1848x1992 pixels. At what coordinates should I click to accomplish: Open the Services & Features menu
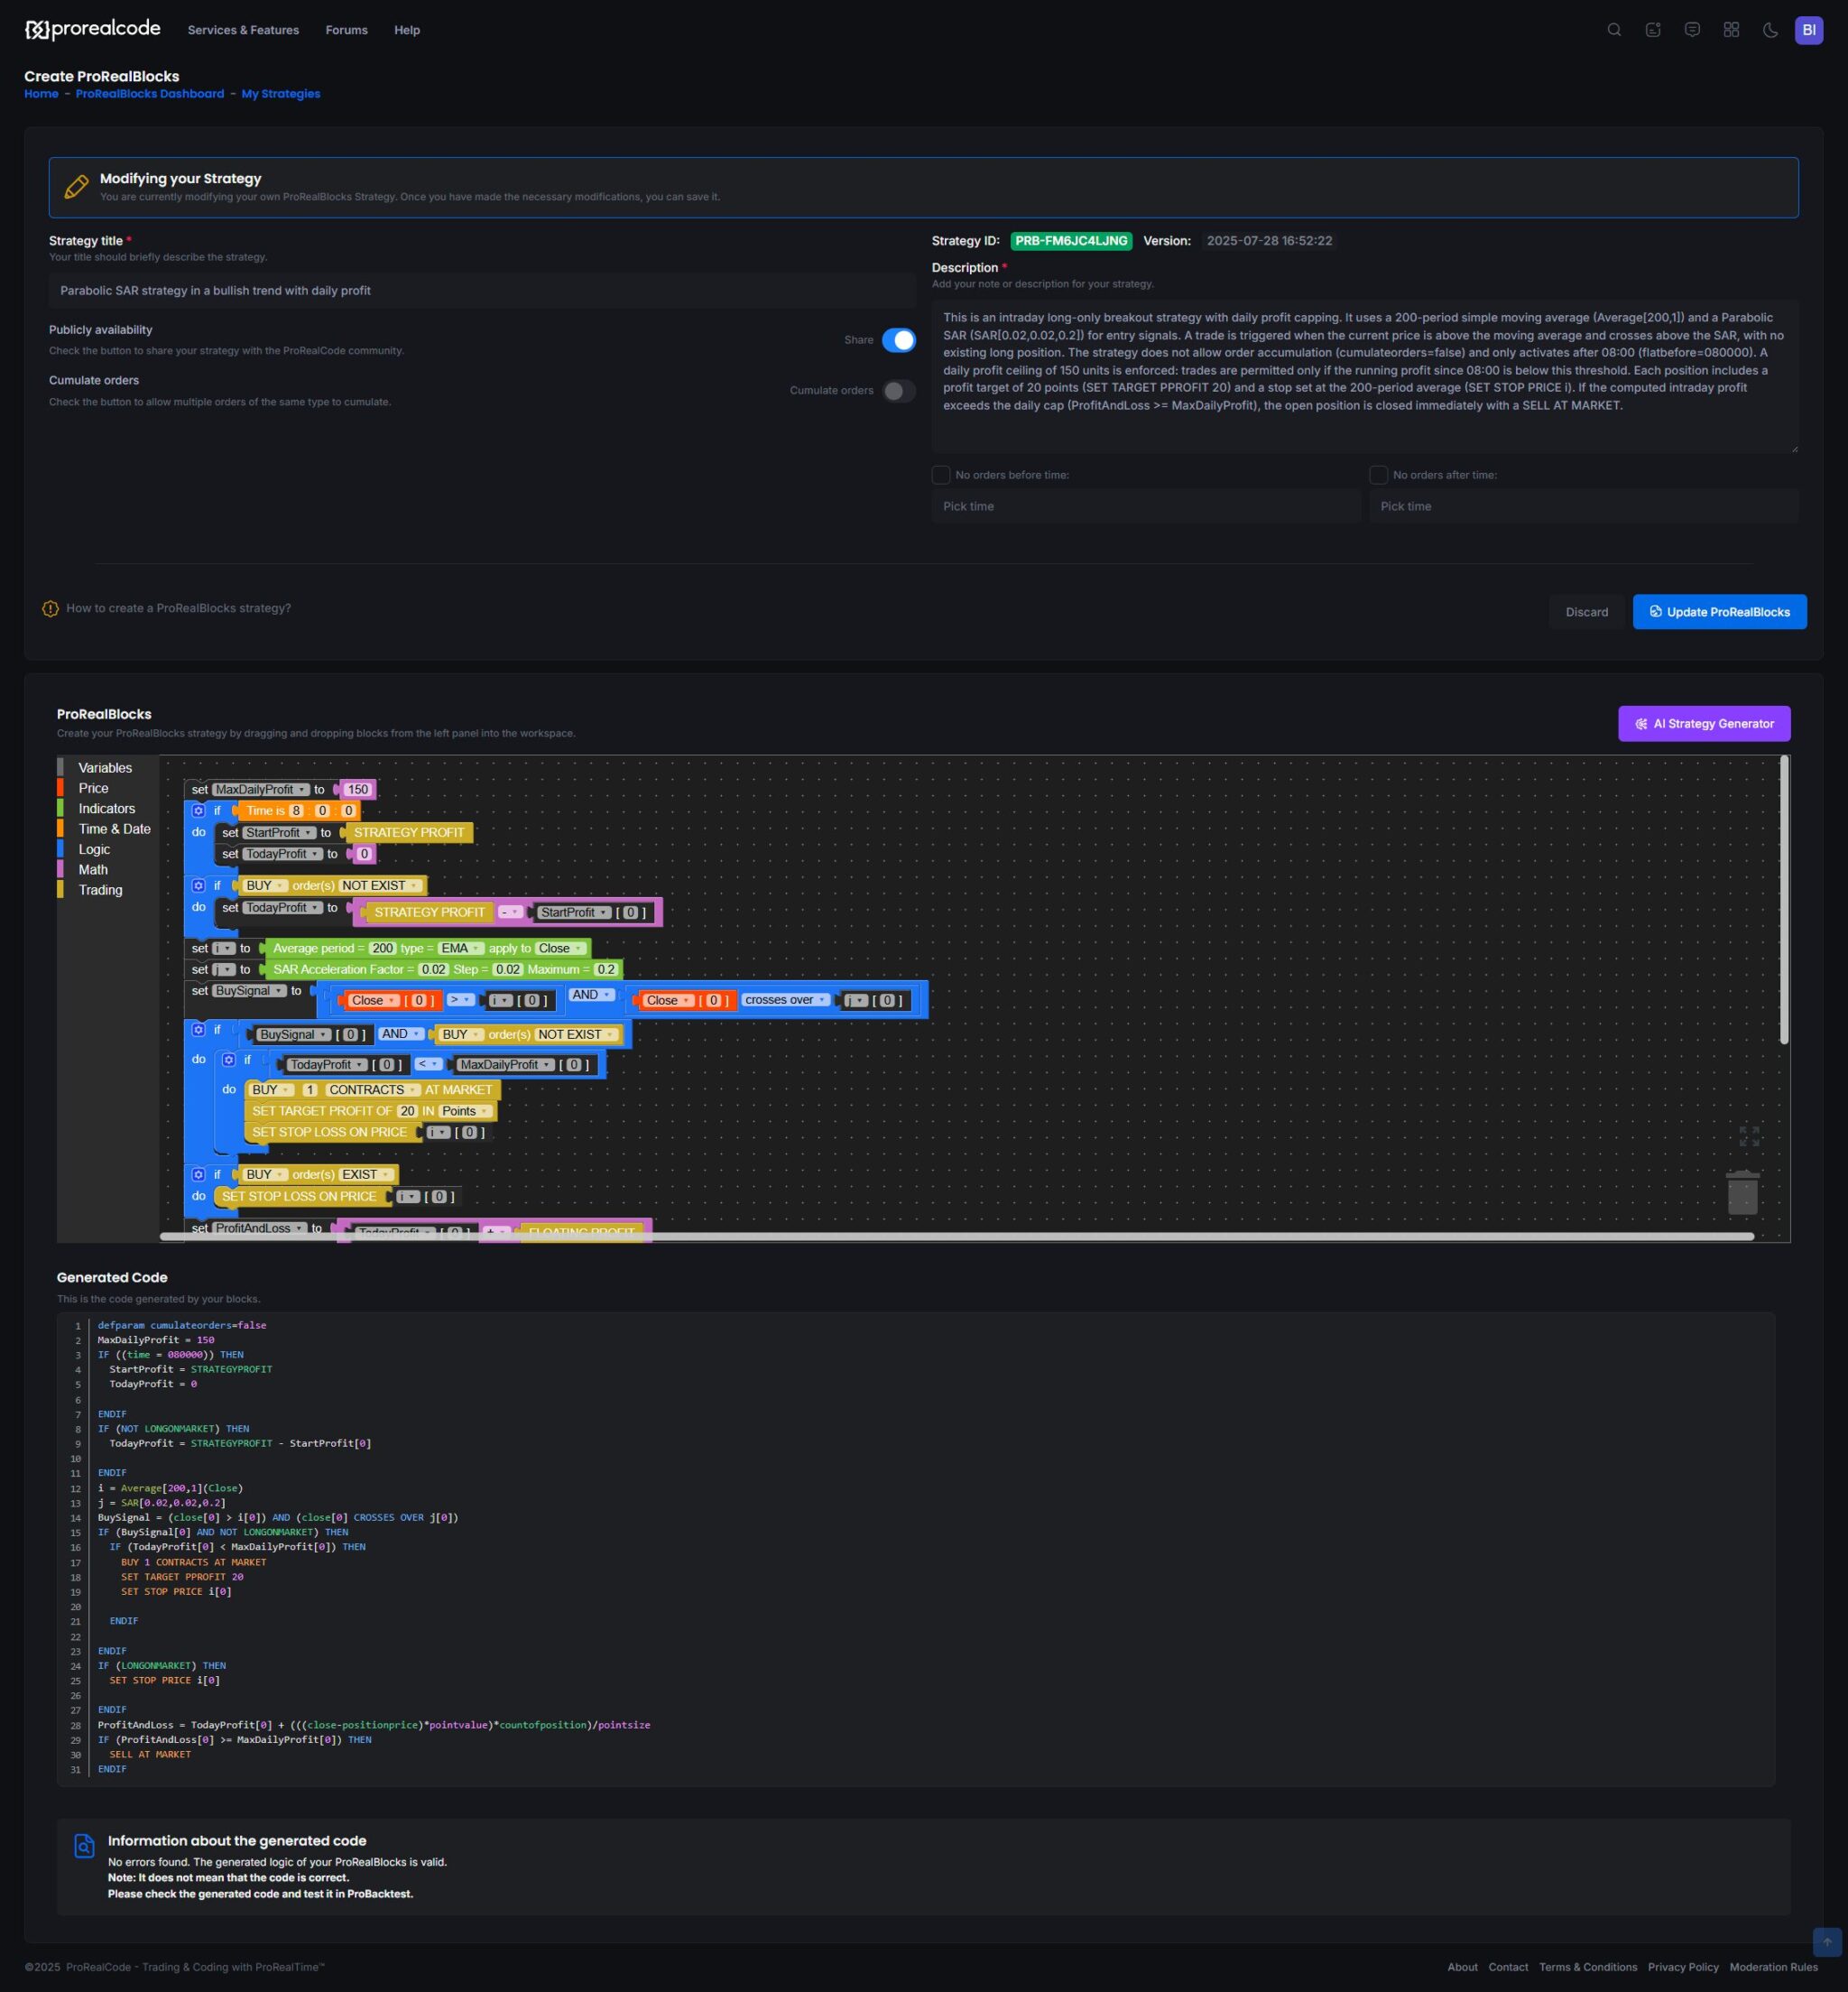(x=243, y=30)
